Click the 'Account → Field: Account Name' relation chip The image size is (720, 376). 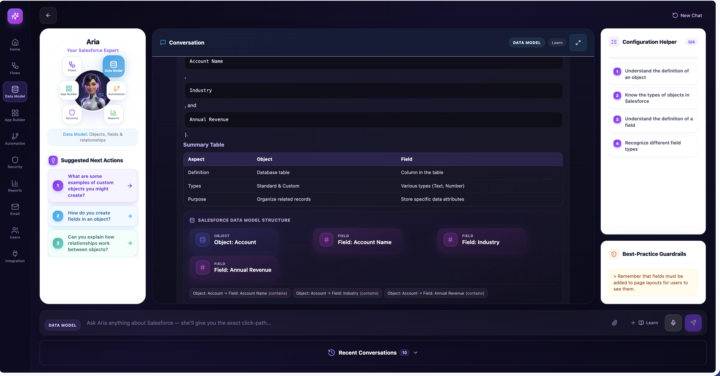click(240, 293)
